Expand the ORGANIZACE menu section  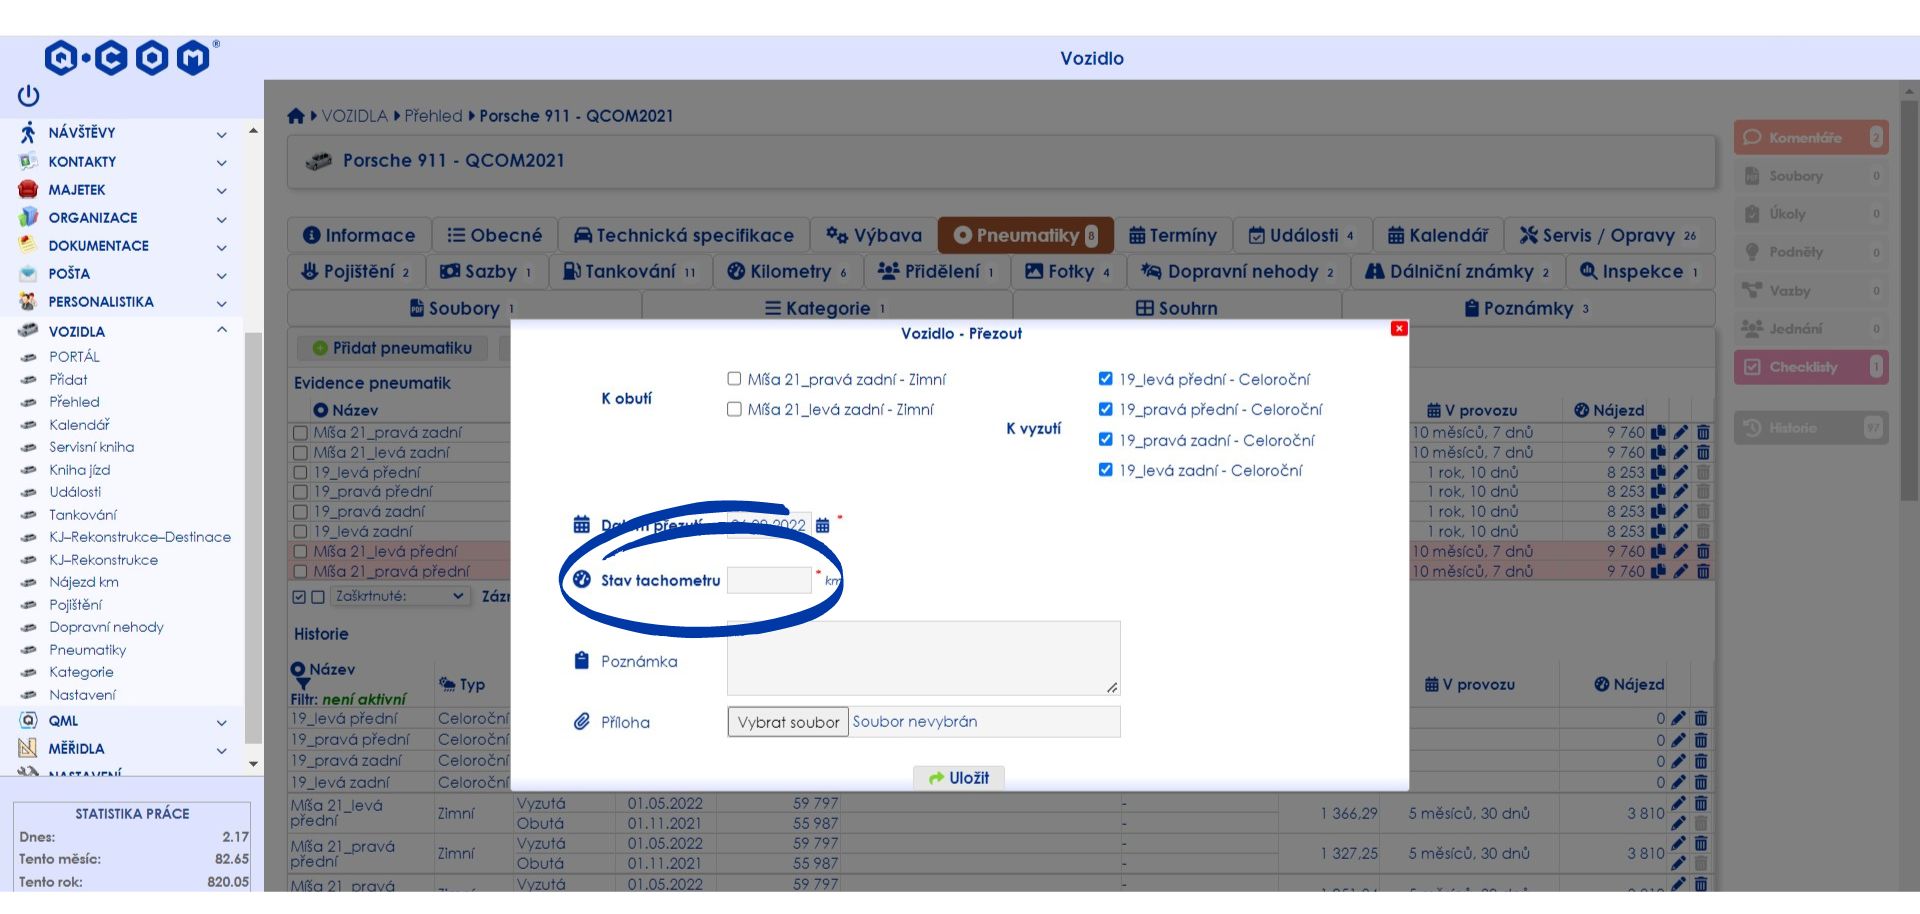coord(222,218)
